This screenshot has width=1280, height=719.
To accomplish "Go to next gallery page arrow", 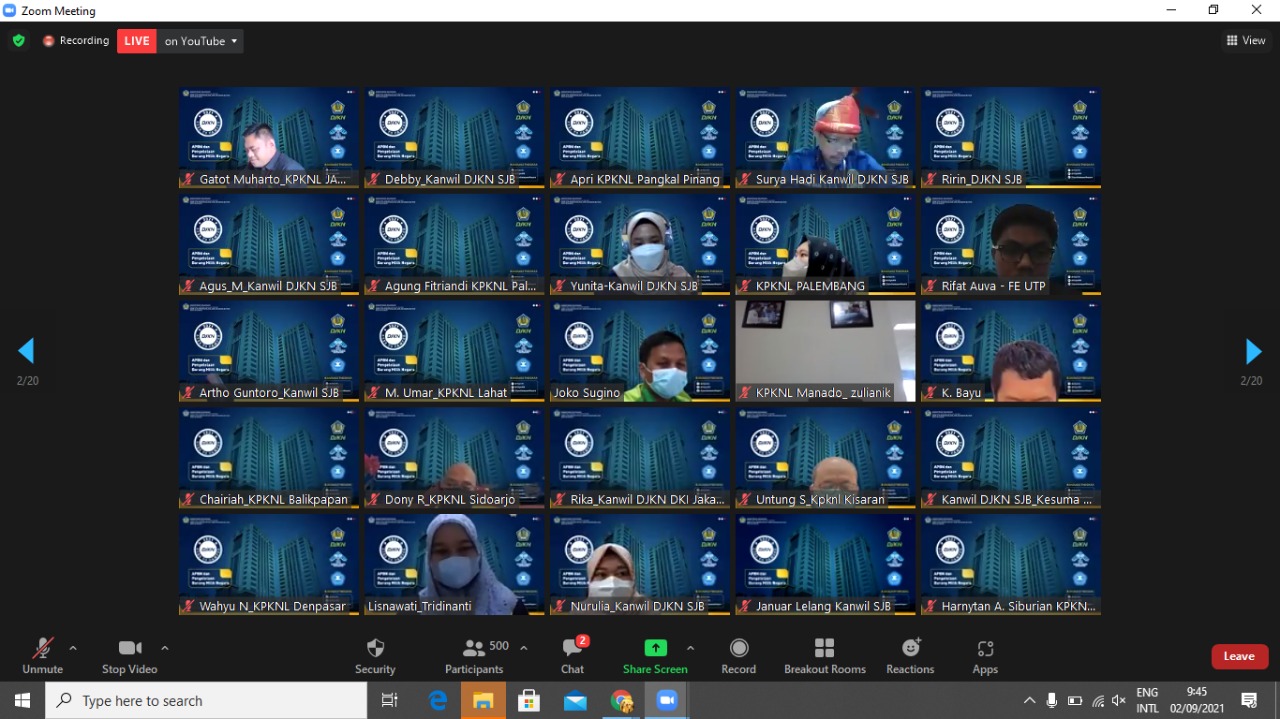I will 1253,351.
